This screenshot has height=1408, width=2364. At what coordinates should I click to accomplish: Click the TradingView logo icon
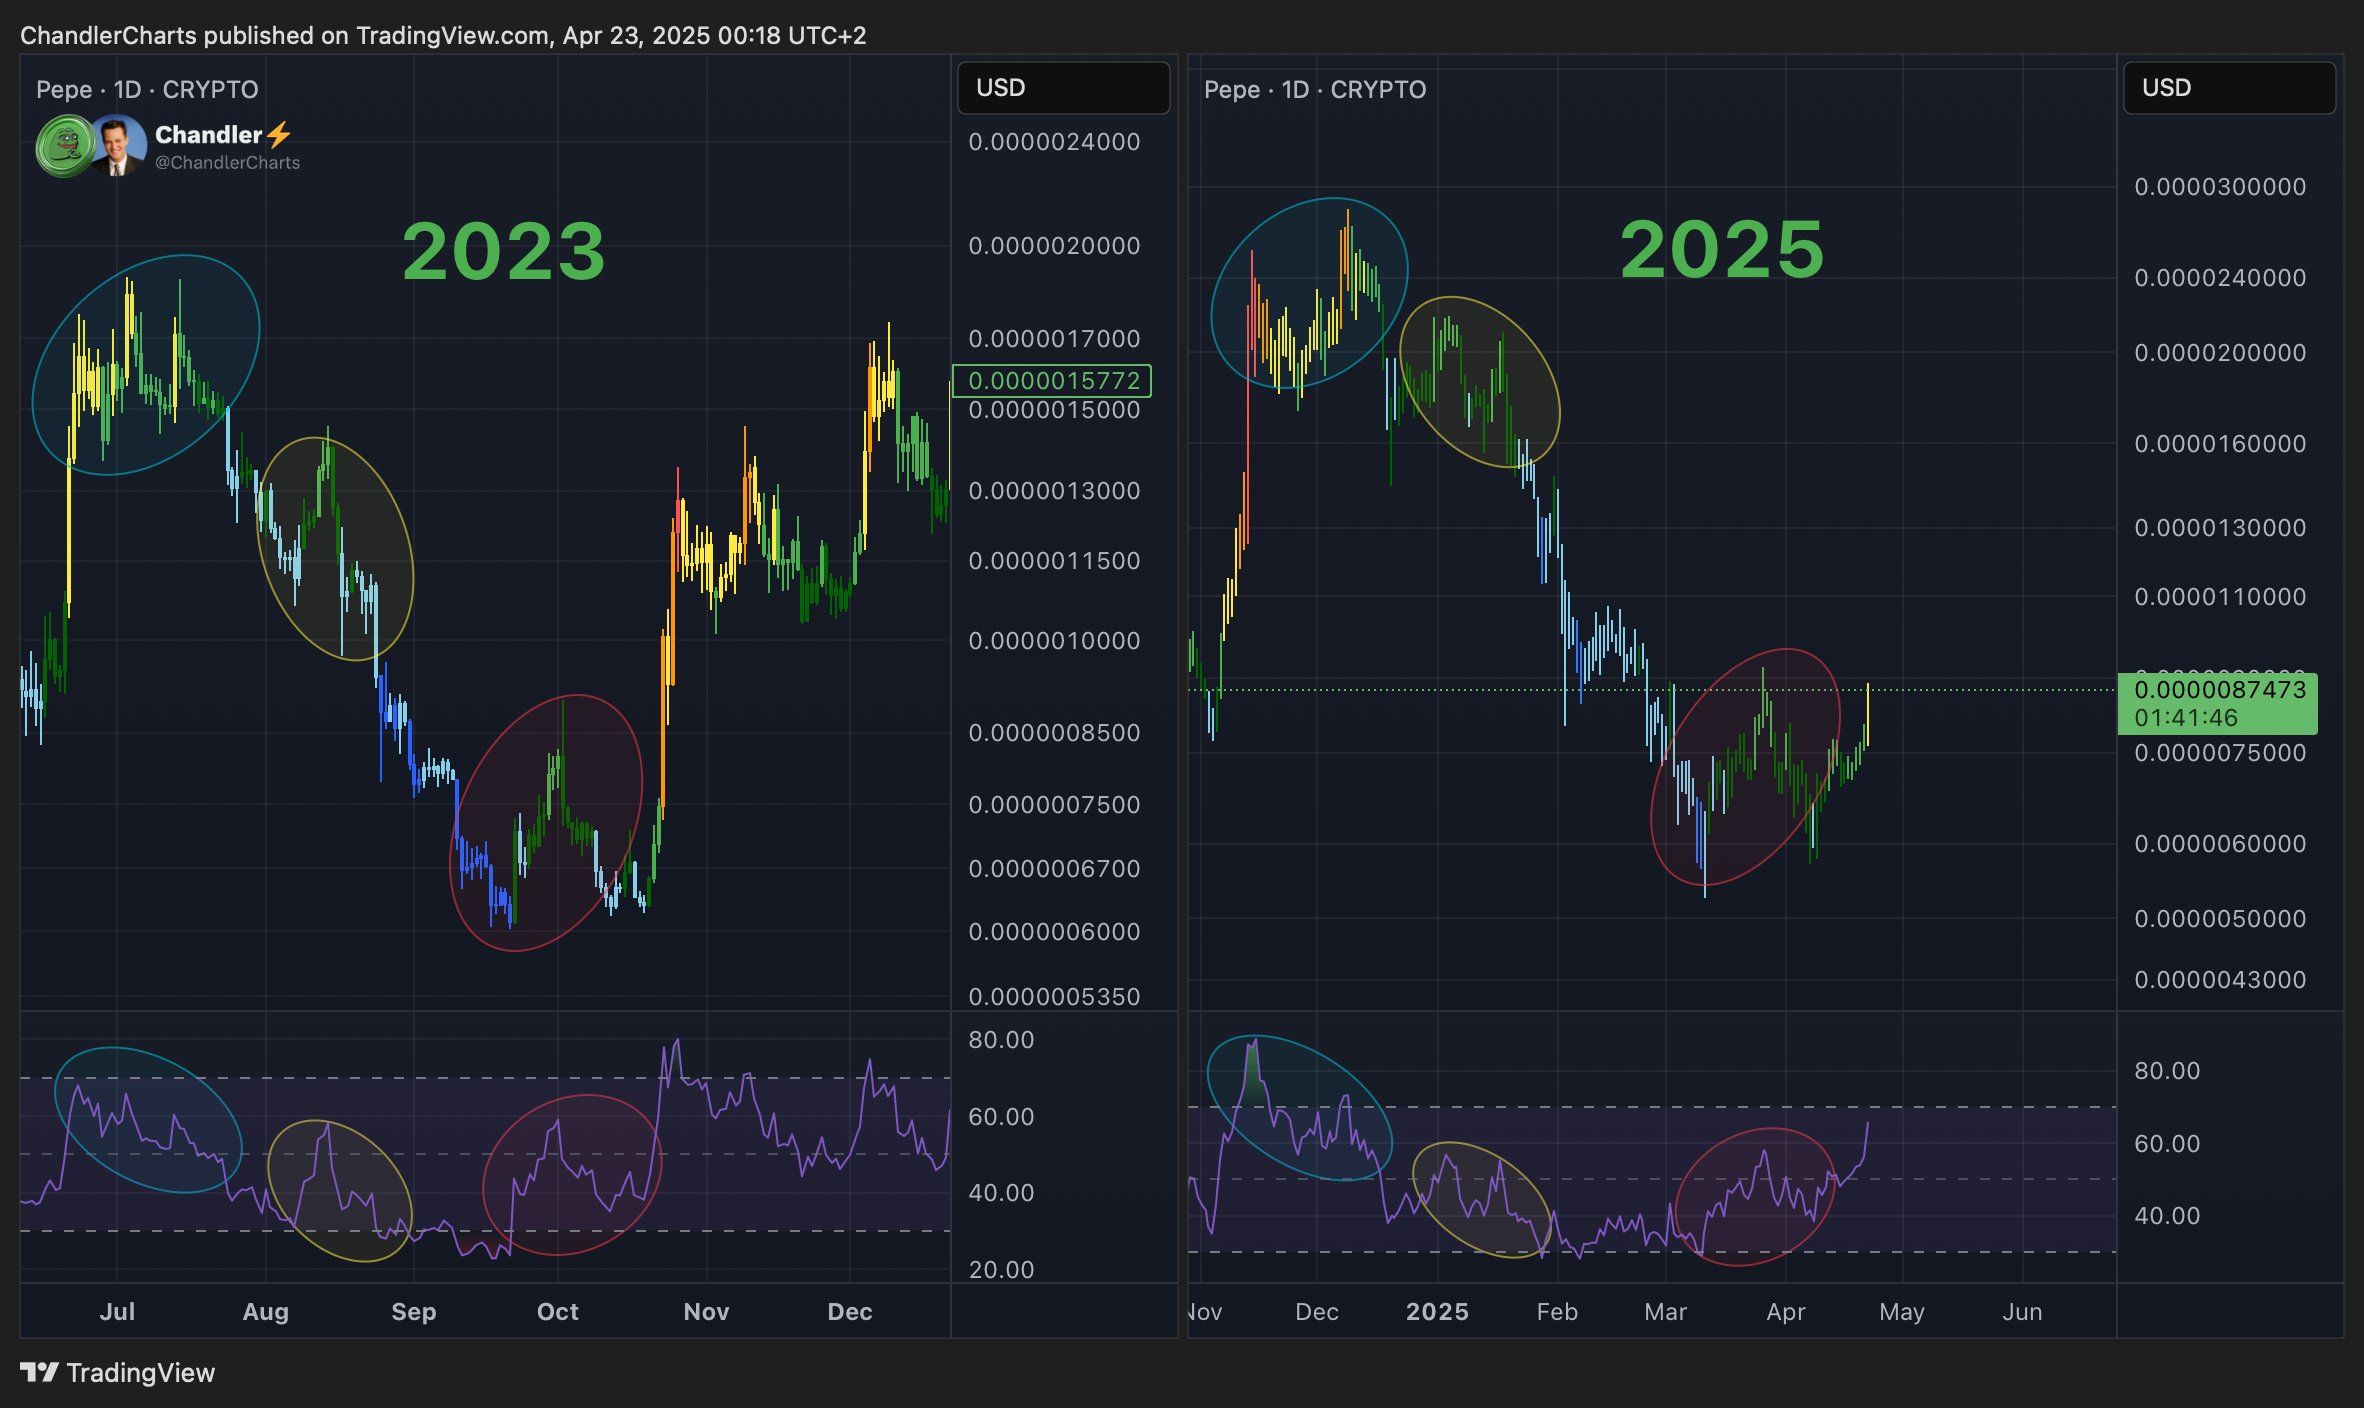40,1372
